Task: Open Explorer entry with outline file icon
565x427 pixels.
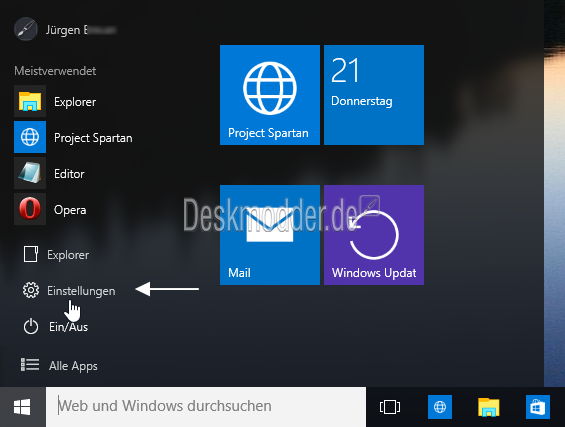Action: pyautogui.click(x=56, y=255)
